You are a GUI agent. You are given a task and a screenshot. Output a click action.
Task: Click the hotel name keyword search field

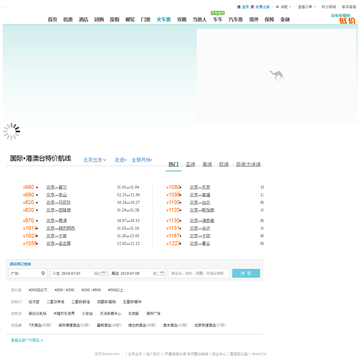[199, 273]
